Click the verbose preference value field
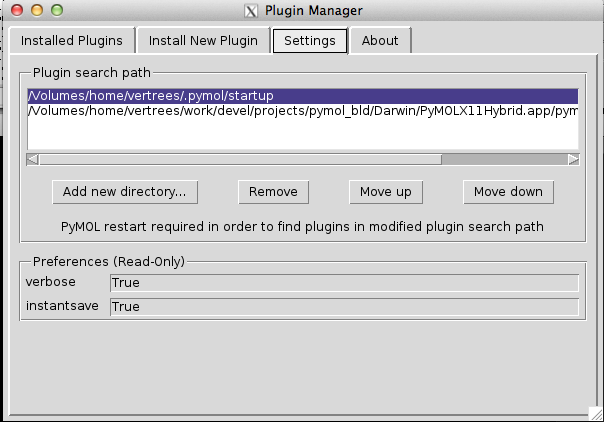Screen dimensions: 604x422 click(x=344, y=283)
